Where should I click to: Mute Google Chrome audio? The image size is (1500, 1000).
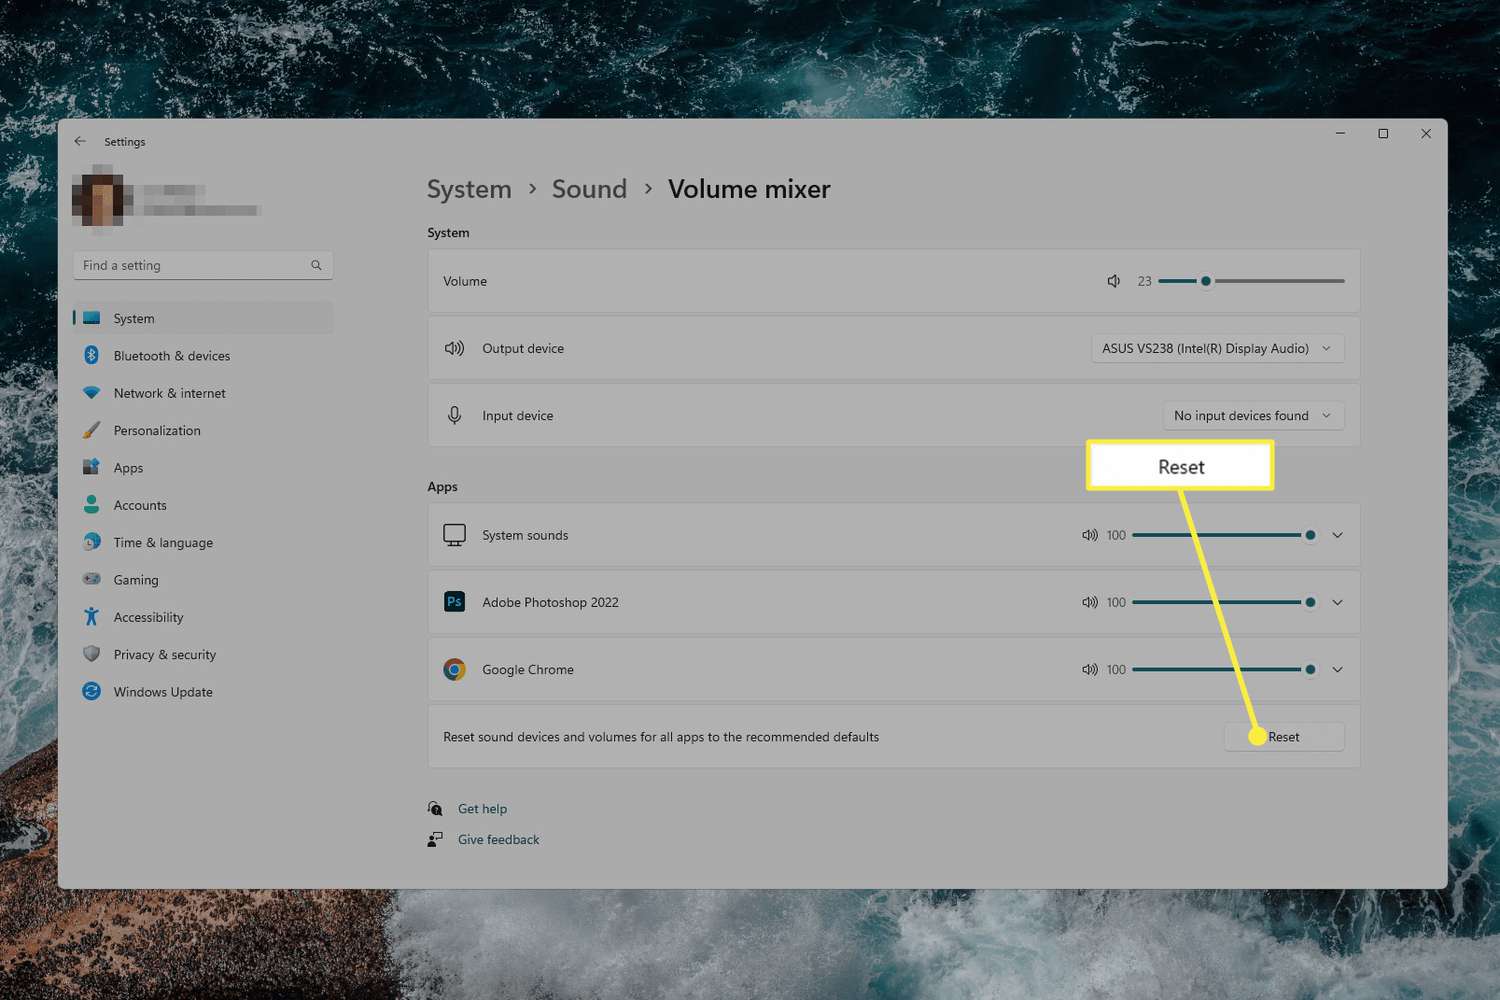click(1089, 669)
